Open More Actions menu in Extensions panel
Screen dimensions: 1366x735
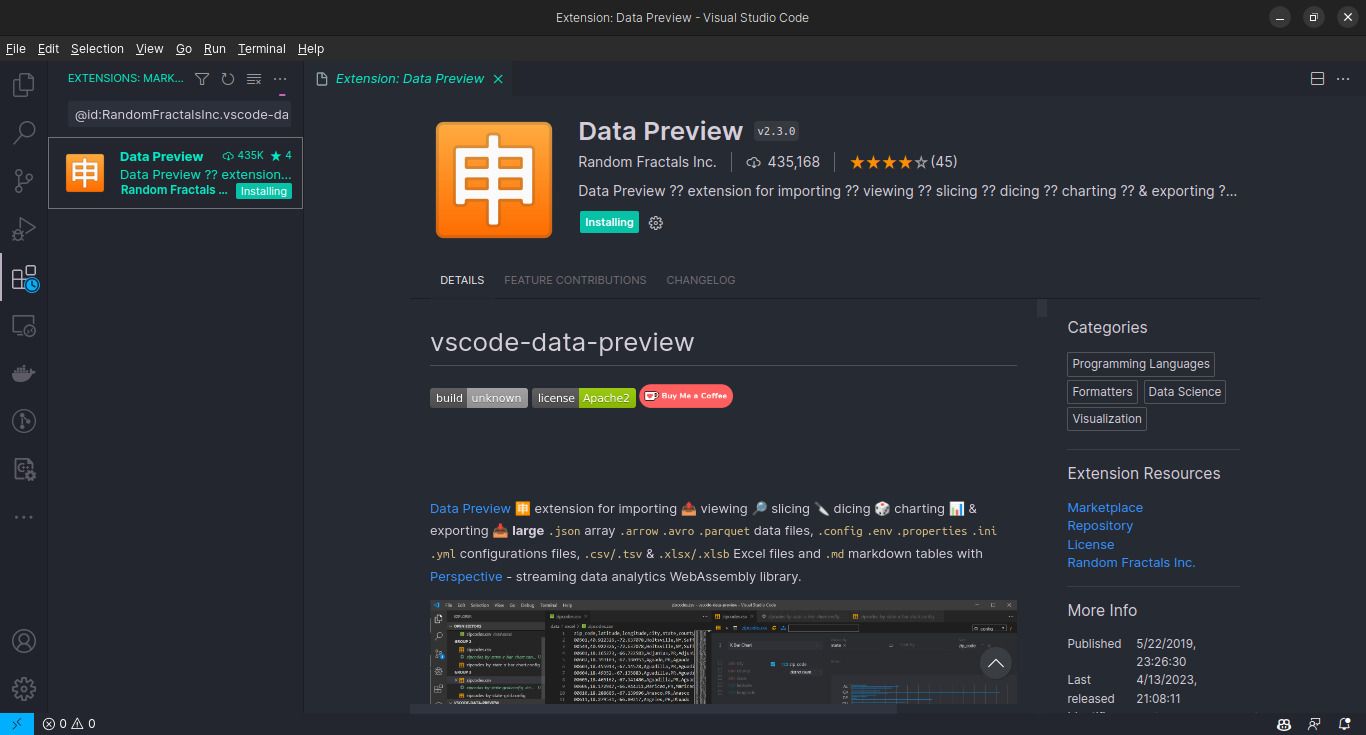[280, 78]
